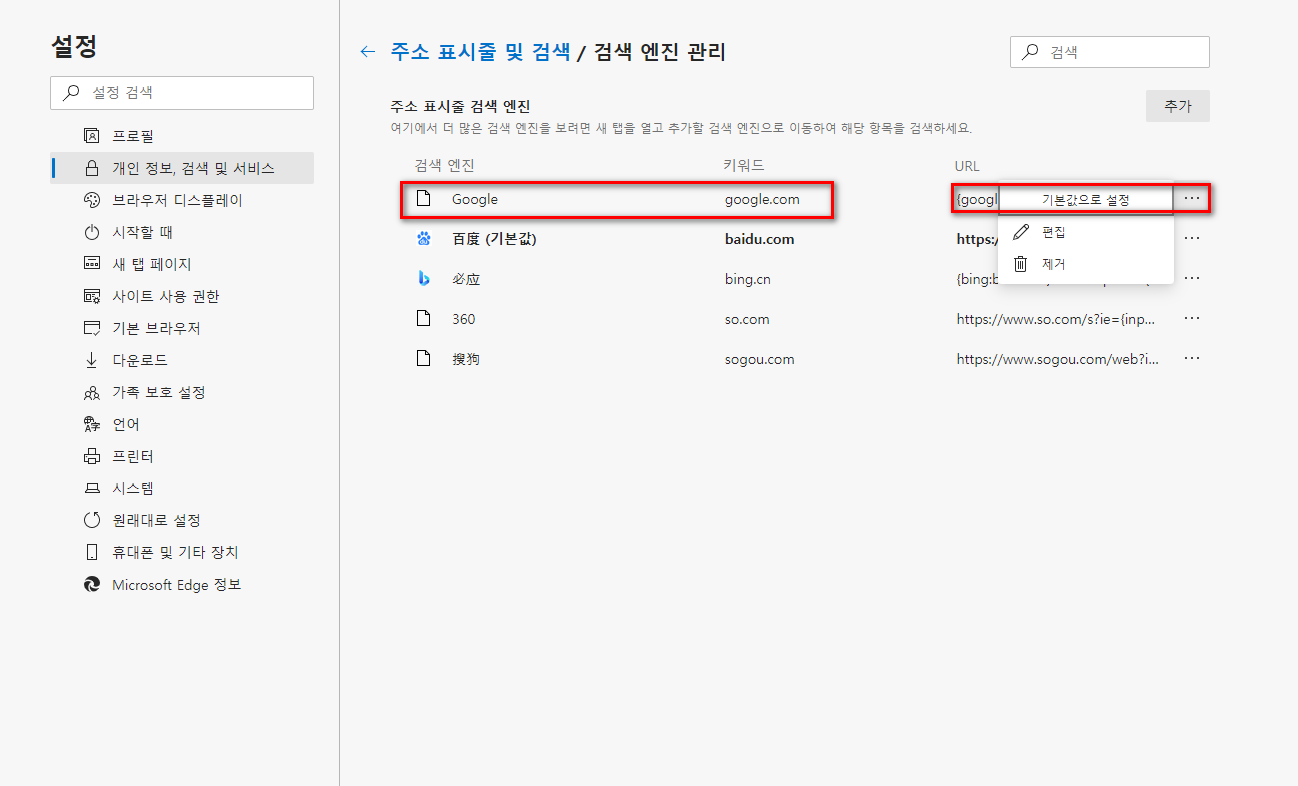Open 가족 보호 설정 section
The height and width of the screenshot is (786, 1298).
click(182, 392)
